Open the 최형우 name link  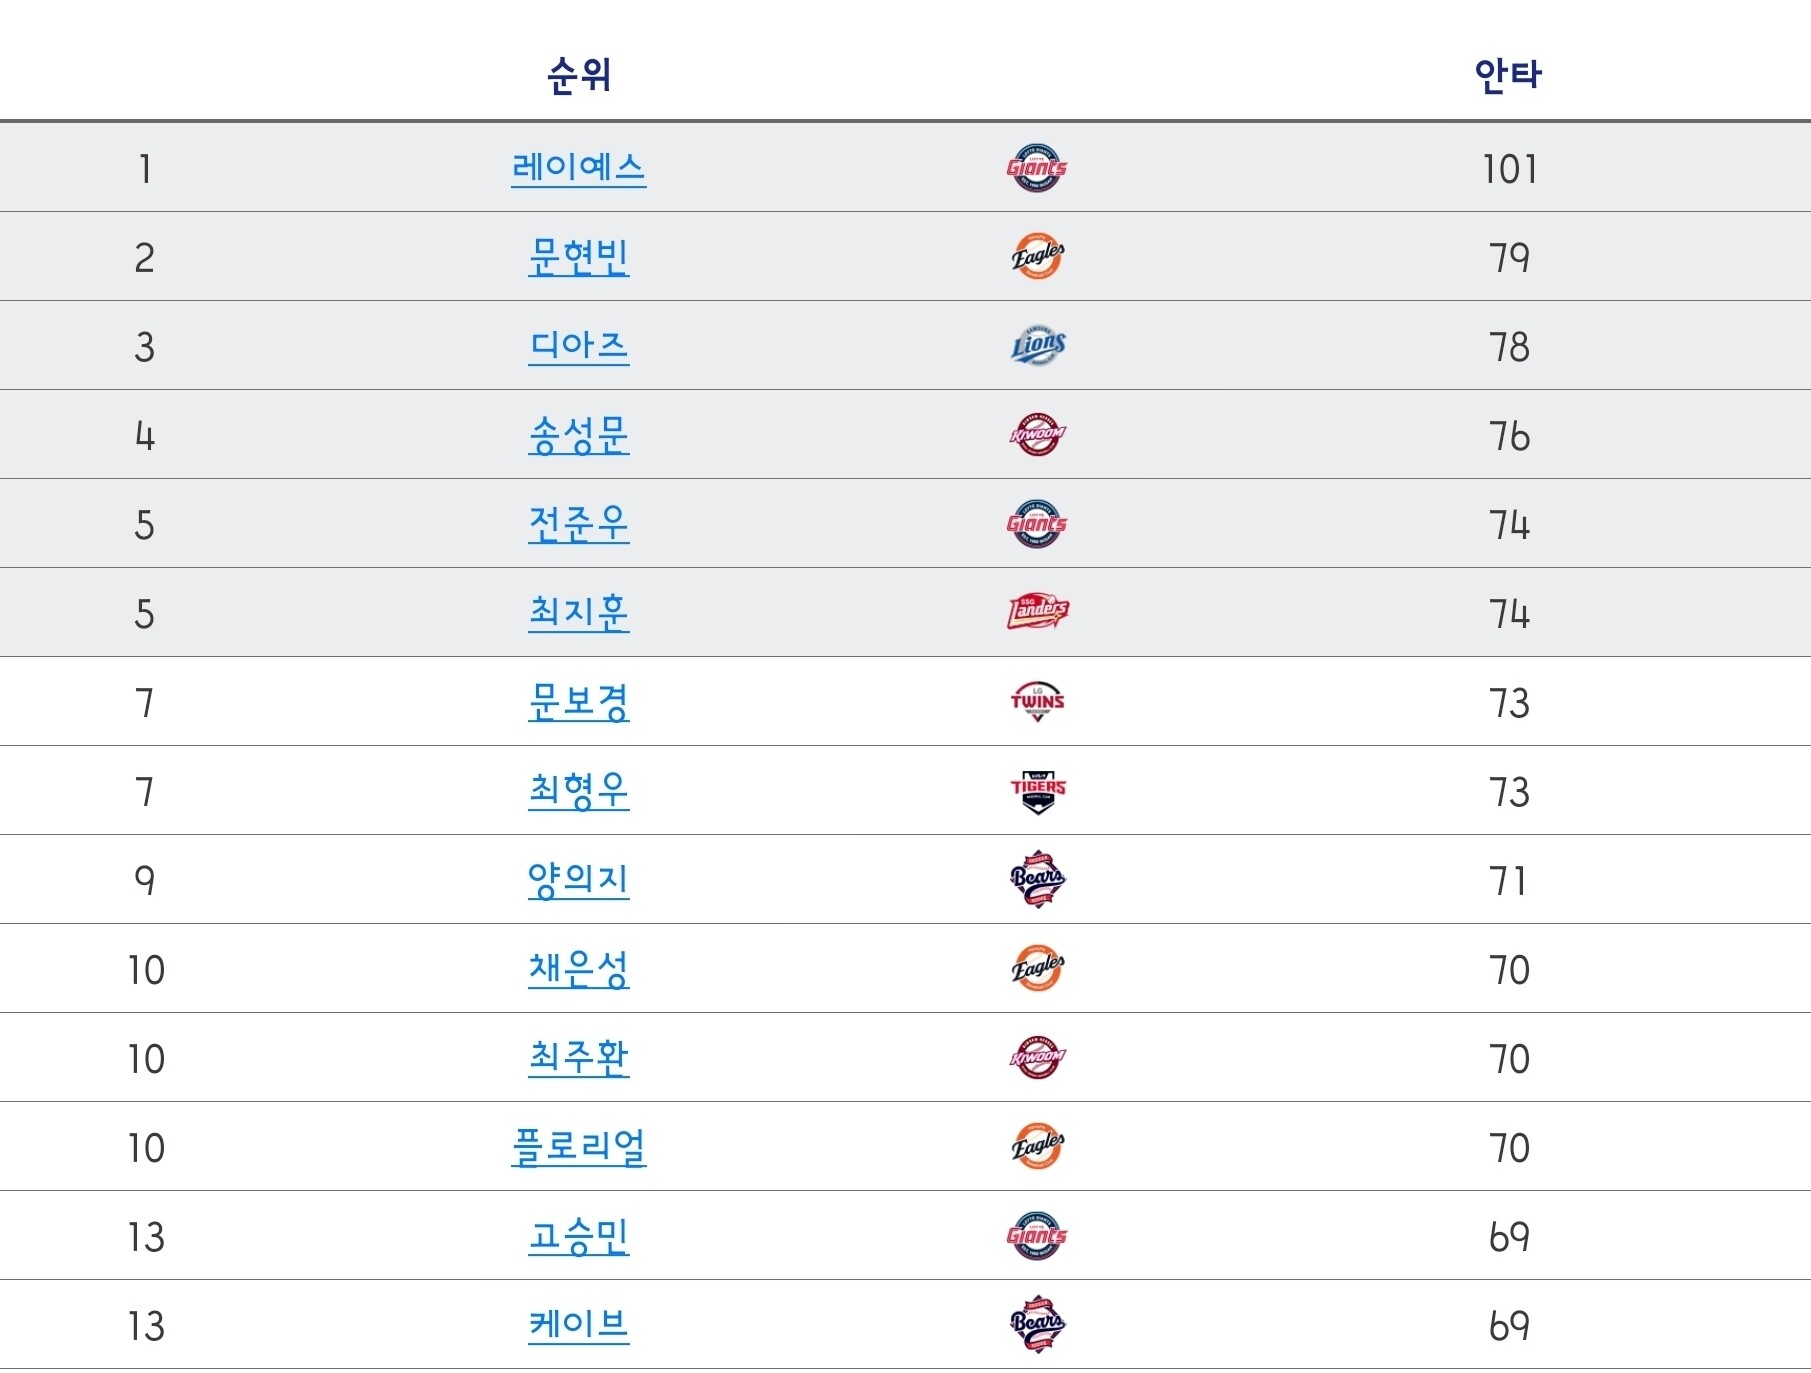click(x=578, y=791)
